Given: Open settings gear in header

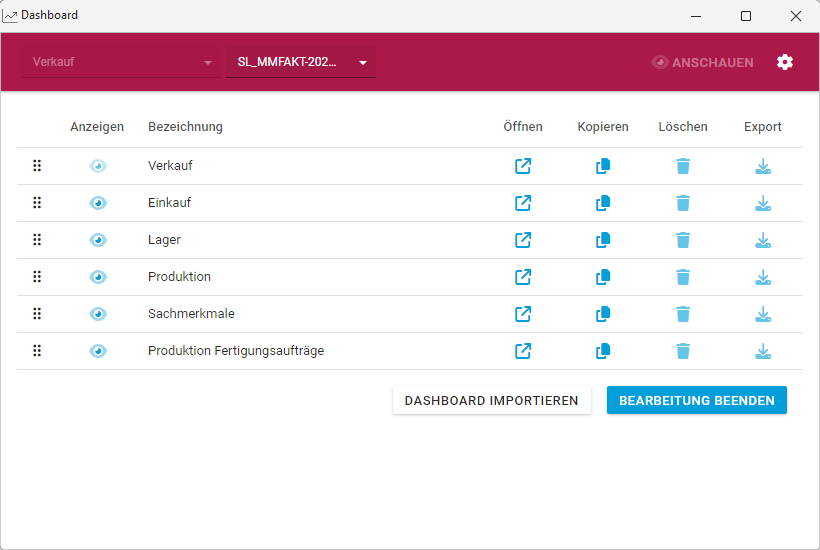Looking at the screenshot, I should [x=785, y=62].
